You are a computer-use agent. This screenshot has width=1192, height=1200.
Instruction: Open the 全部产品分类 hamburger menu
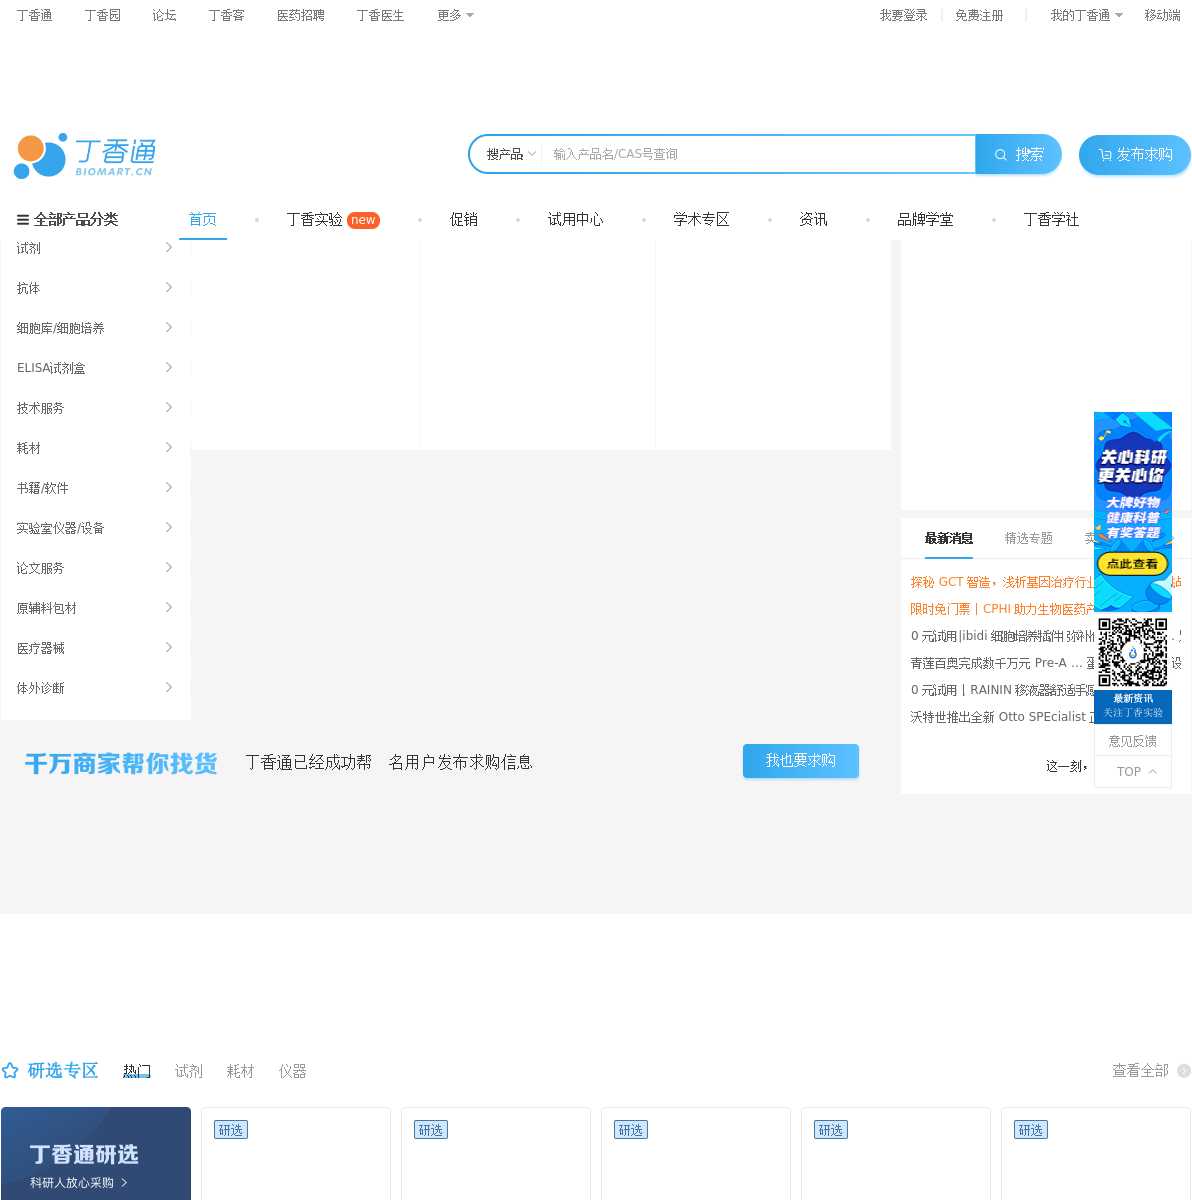tap(67, 219)
